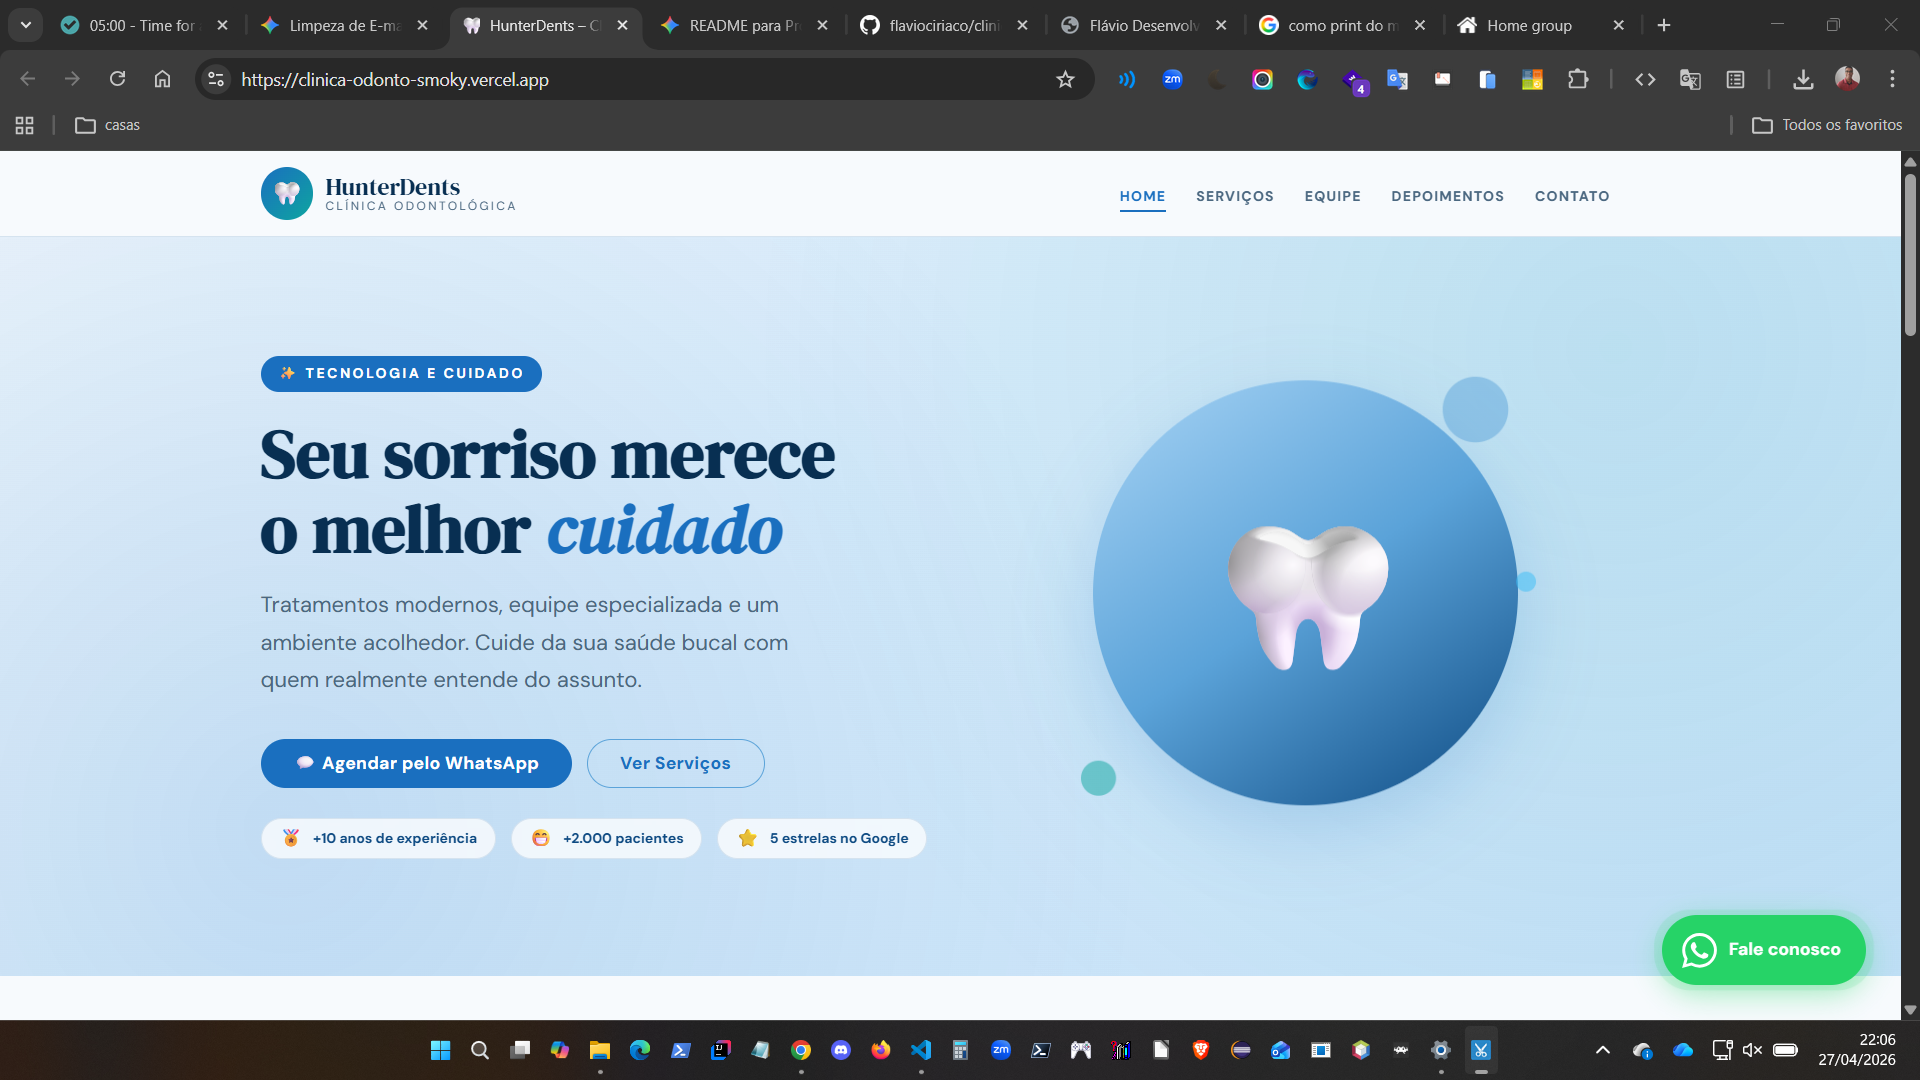Open the Chrome three-dot menu
Viewport: 1920px width, 1080px height.
tap(1892, 79)
